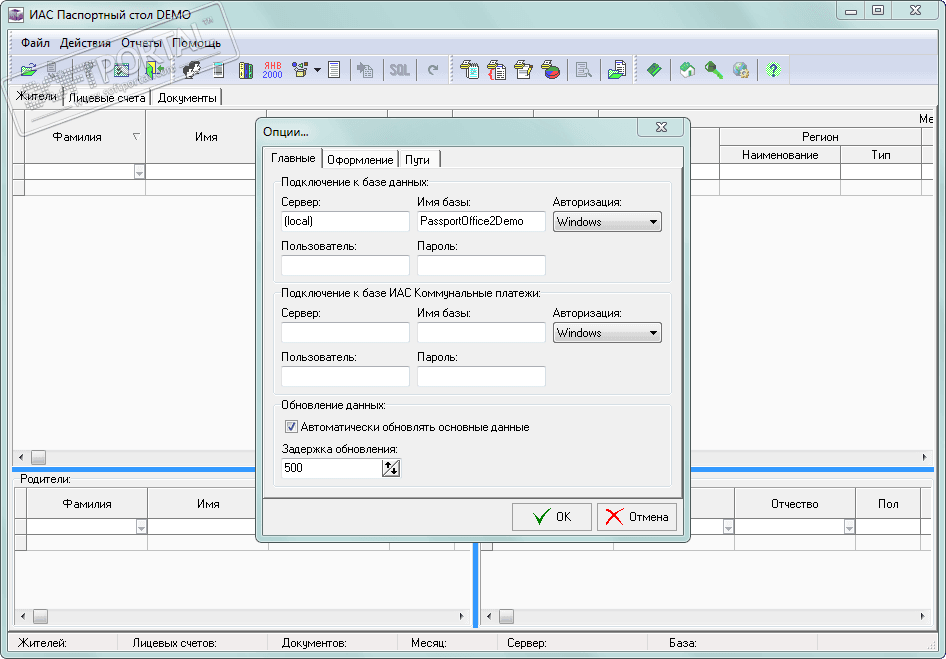
Task: Open the Отчеты menu
Action: click(141, 43)
